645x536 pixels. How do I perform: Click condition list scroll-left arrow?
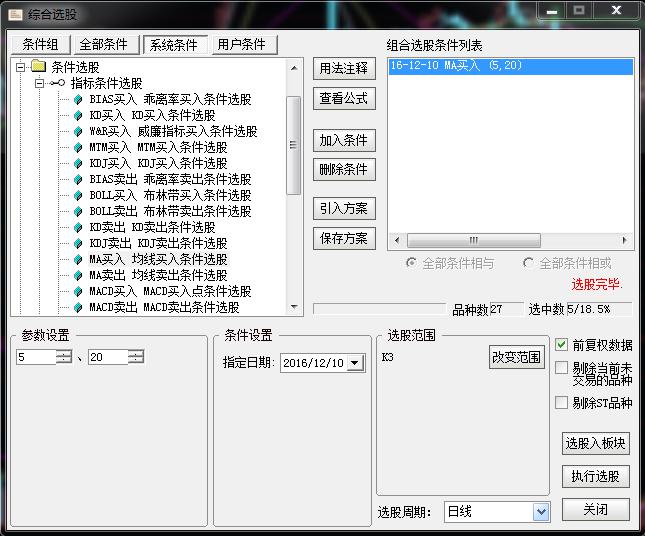tap(397, 240)
